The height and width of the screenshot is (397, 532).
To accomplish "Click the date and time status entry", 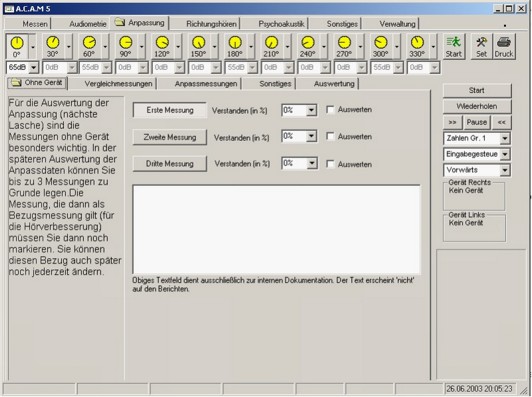I will coord(479,389).
